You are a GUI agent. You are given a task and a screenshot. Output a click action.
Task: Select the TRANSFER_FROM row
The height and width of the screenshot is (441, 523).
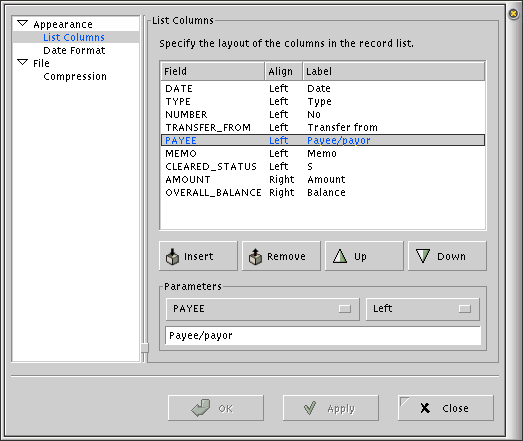[x=323, y=127]
